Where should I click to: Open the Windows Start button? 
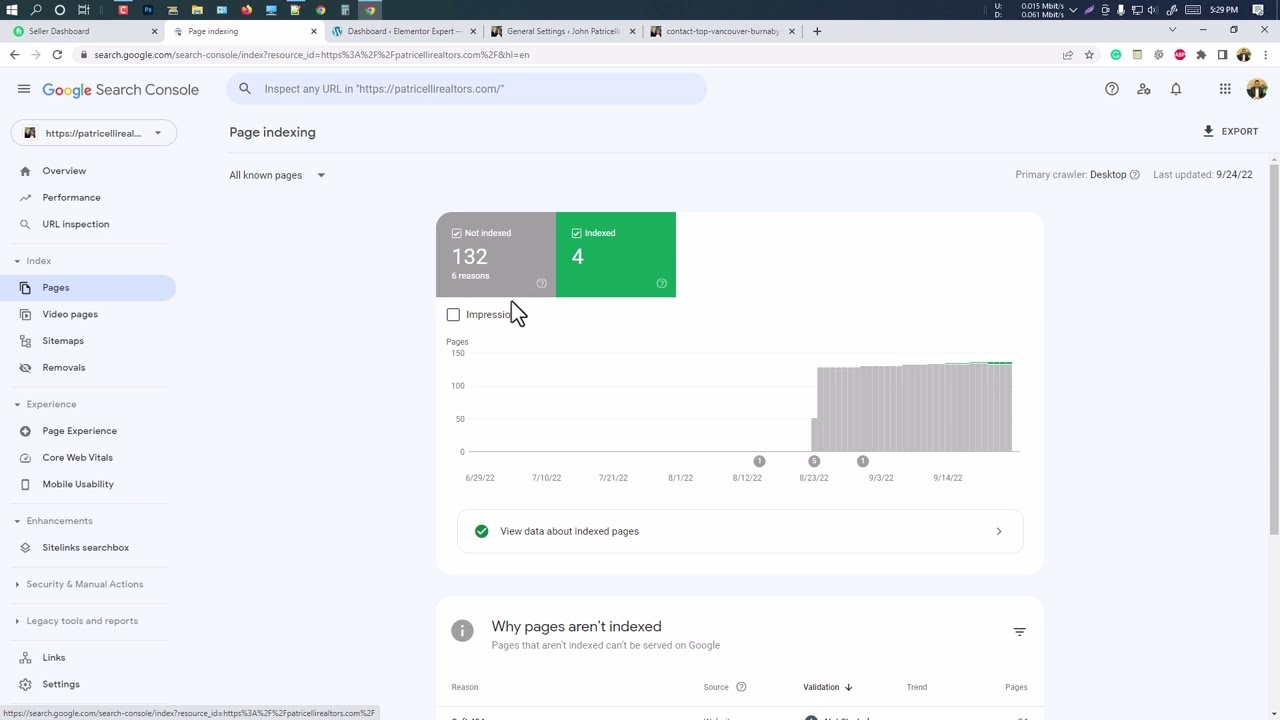[11, 10]
